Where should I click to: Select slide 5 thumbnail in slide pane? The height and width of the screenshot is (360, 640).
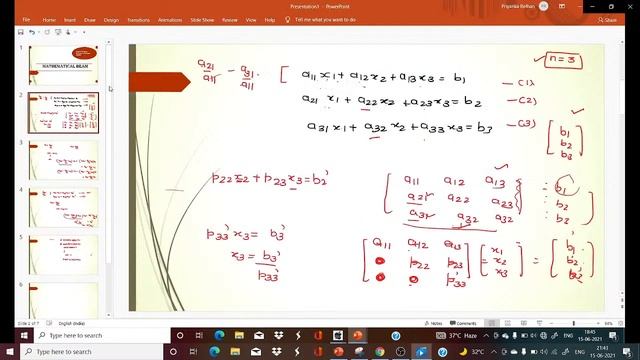[64, 255]
